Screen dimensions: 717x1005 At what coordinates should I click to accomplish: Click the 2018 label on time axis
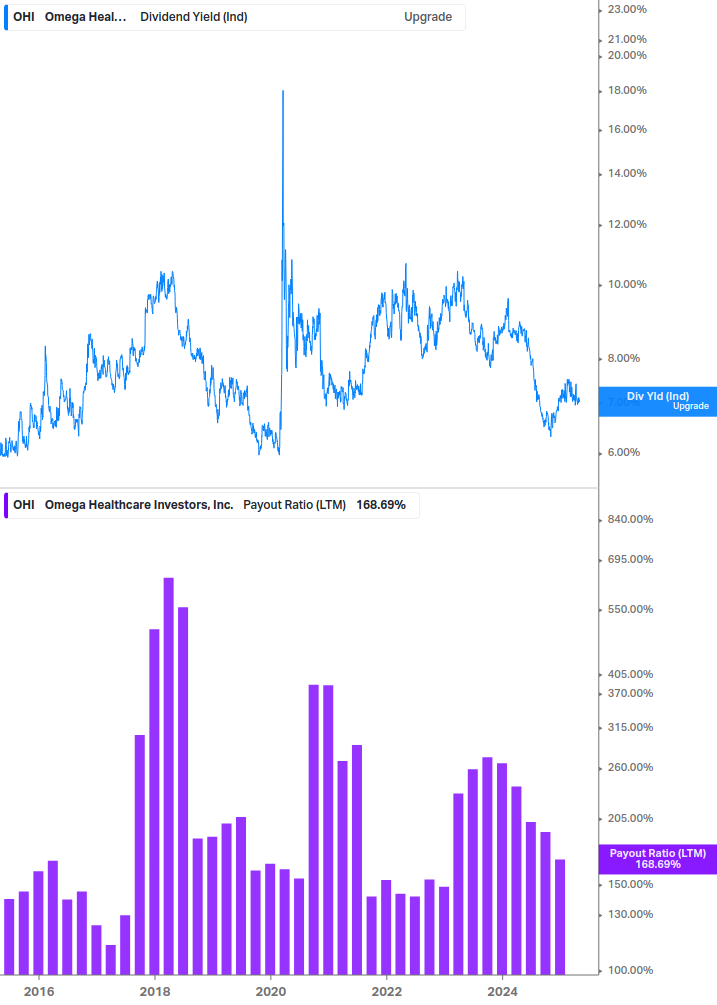(155, 992)
